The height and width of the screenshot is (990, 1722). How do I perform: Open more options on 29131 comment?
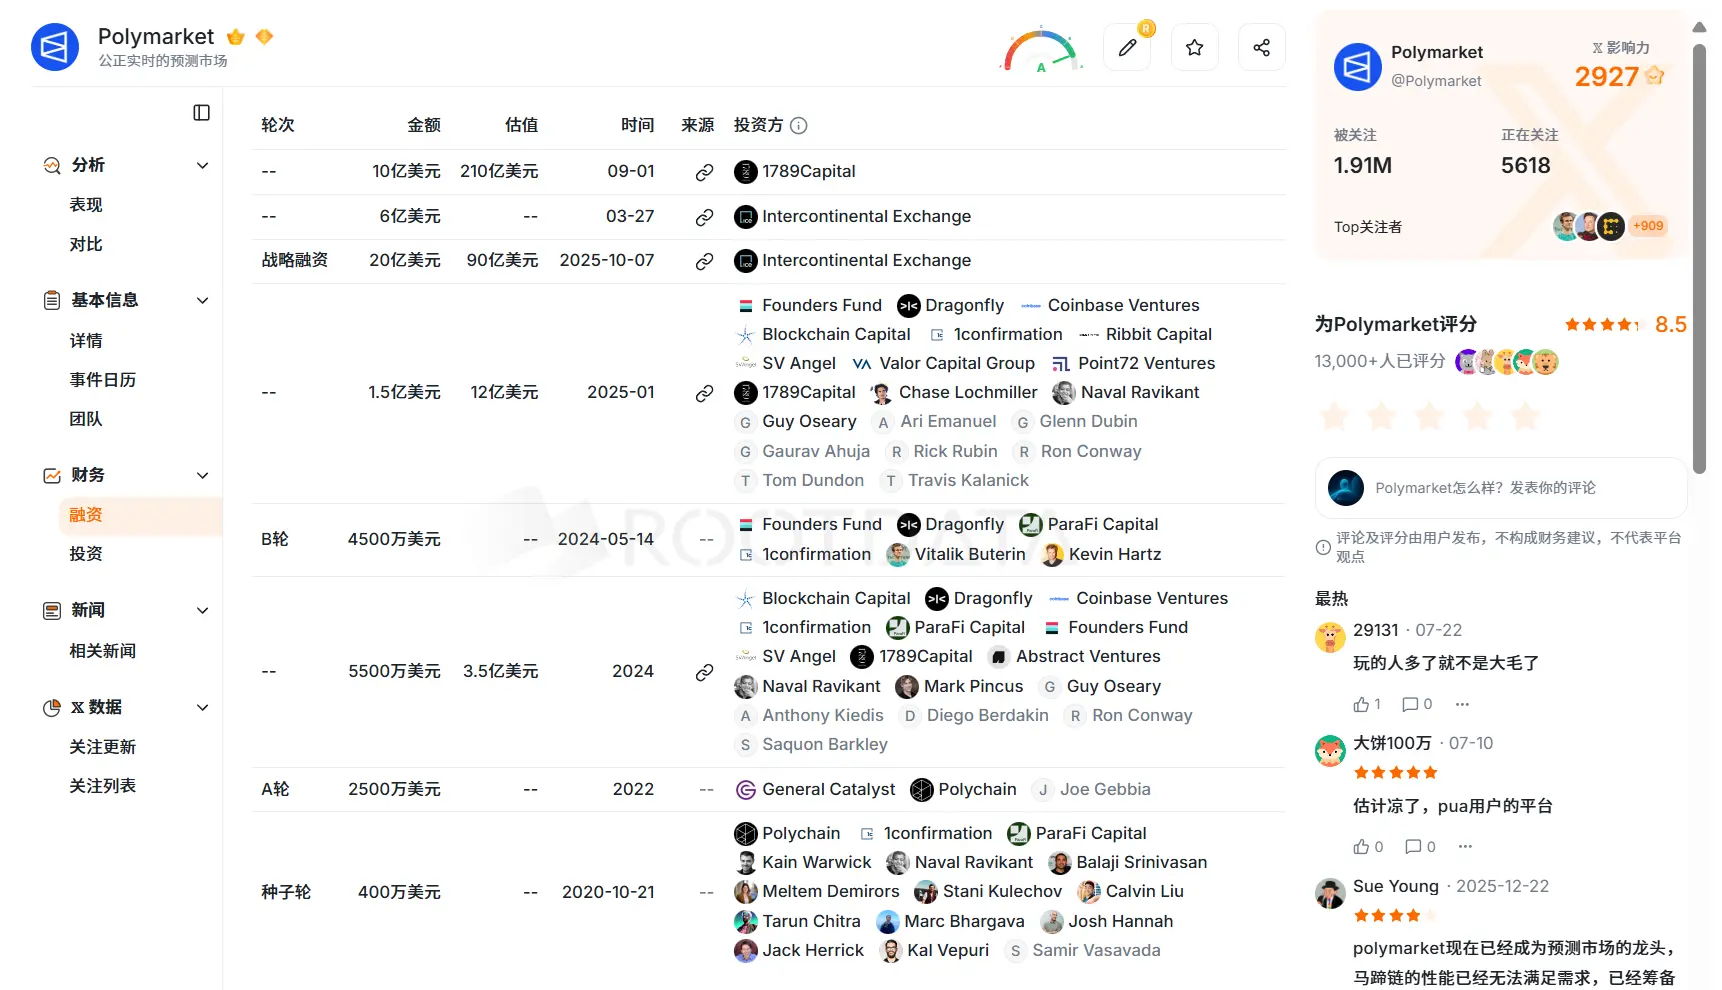[1462, 705]
